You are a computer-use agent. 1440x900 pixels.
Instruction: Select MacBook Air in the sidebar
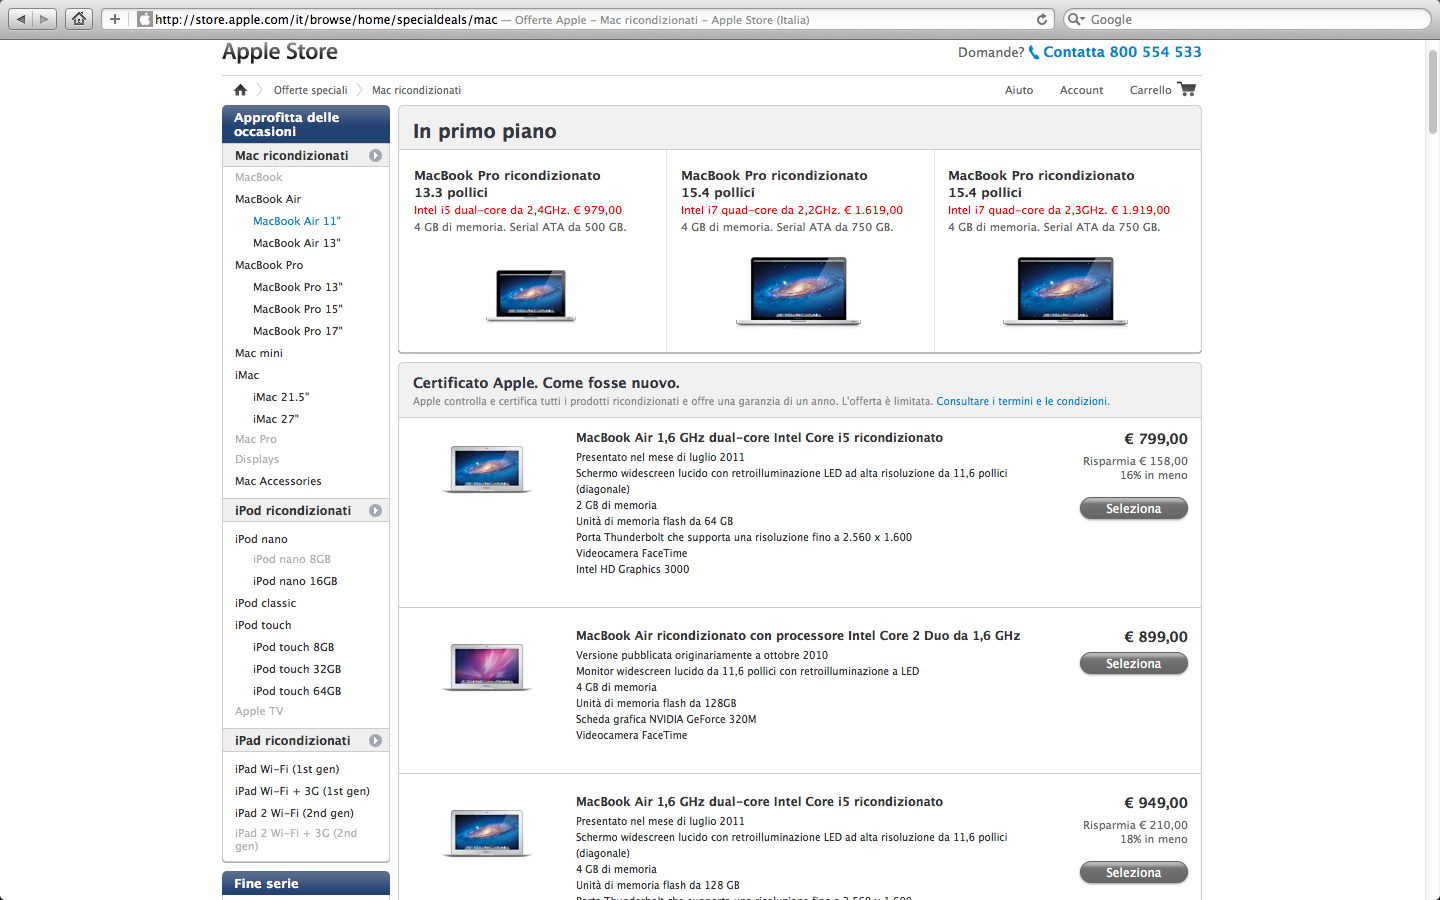[x=268, y=199]
